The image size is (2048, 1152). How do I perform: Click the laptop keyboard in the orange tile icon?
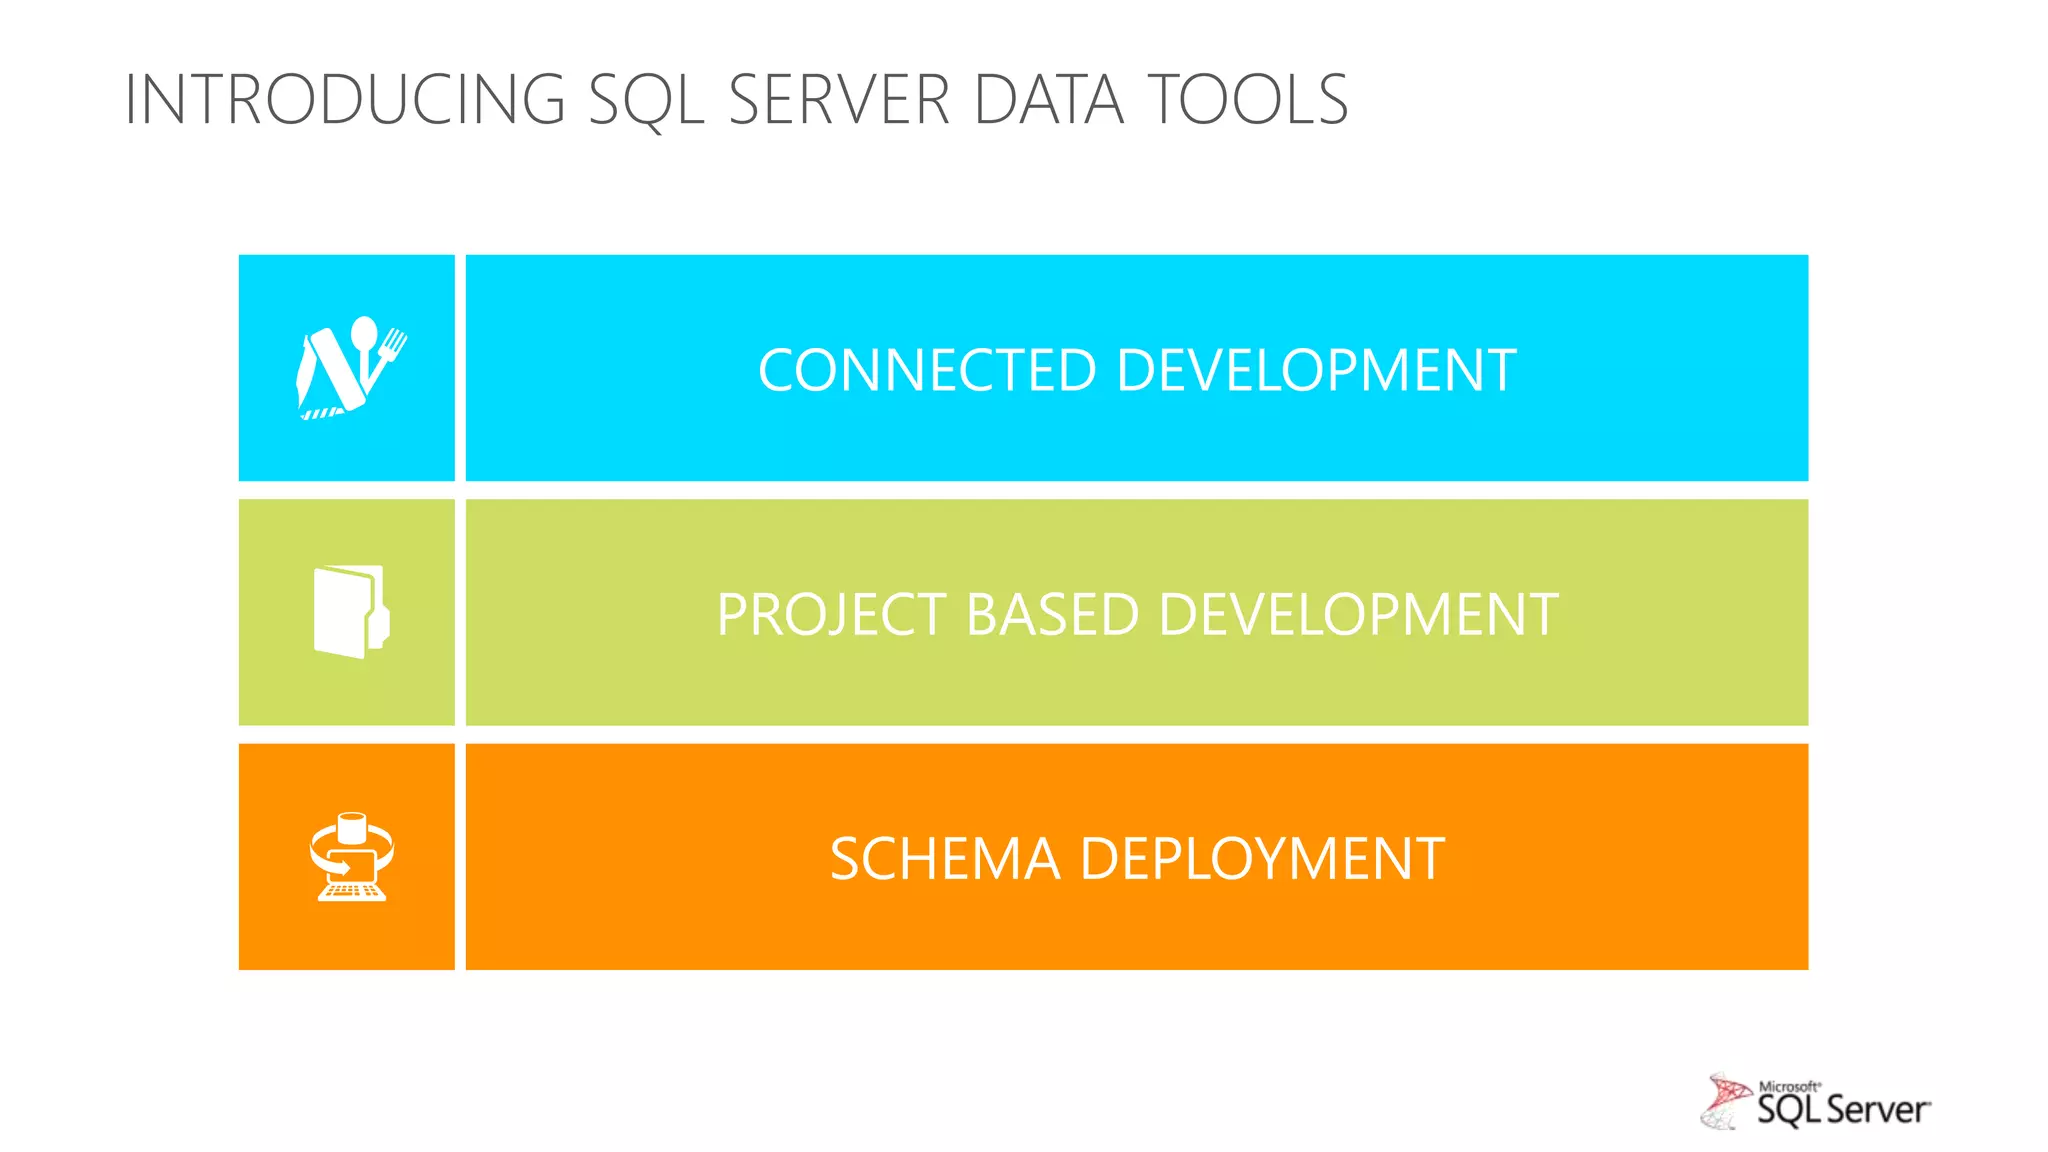351,891
